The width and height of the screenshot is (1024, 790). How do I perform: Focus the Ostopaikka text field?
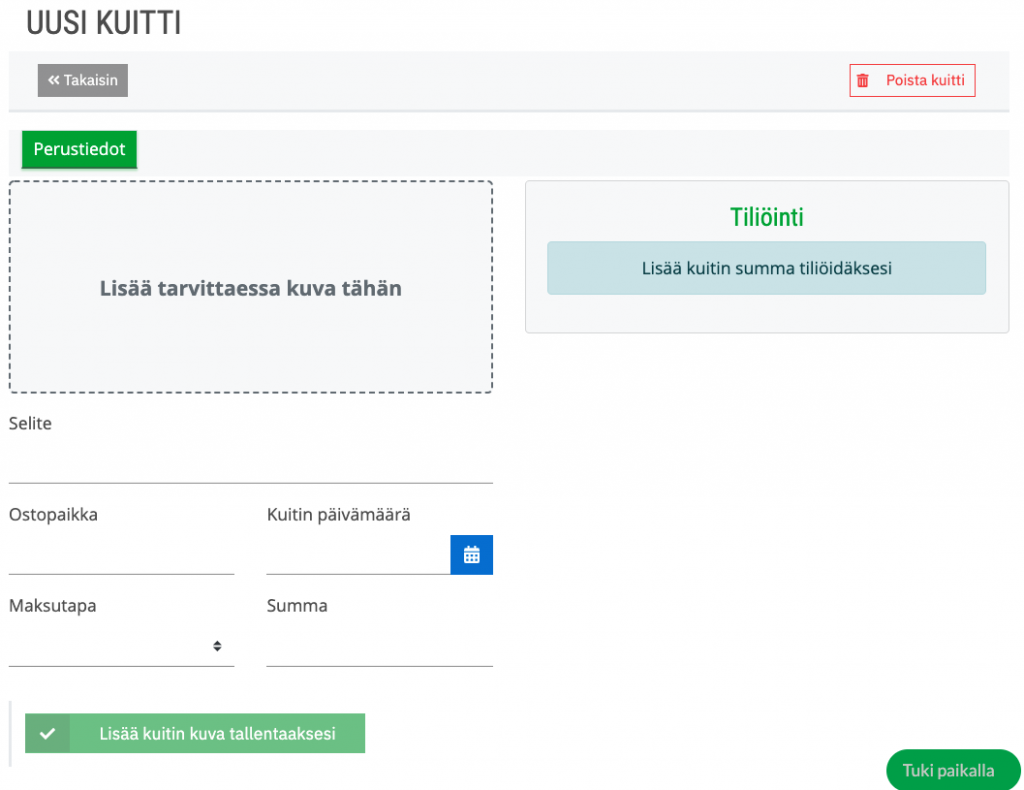(x=121, y=555)
